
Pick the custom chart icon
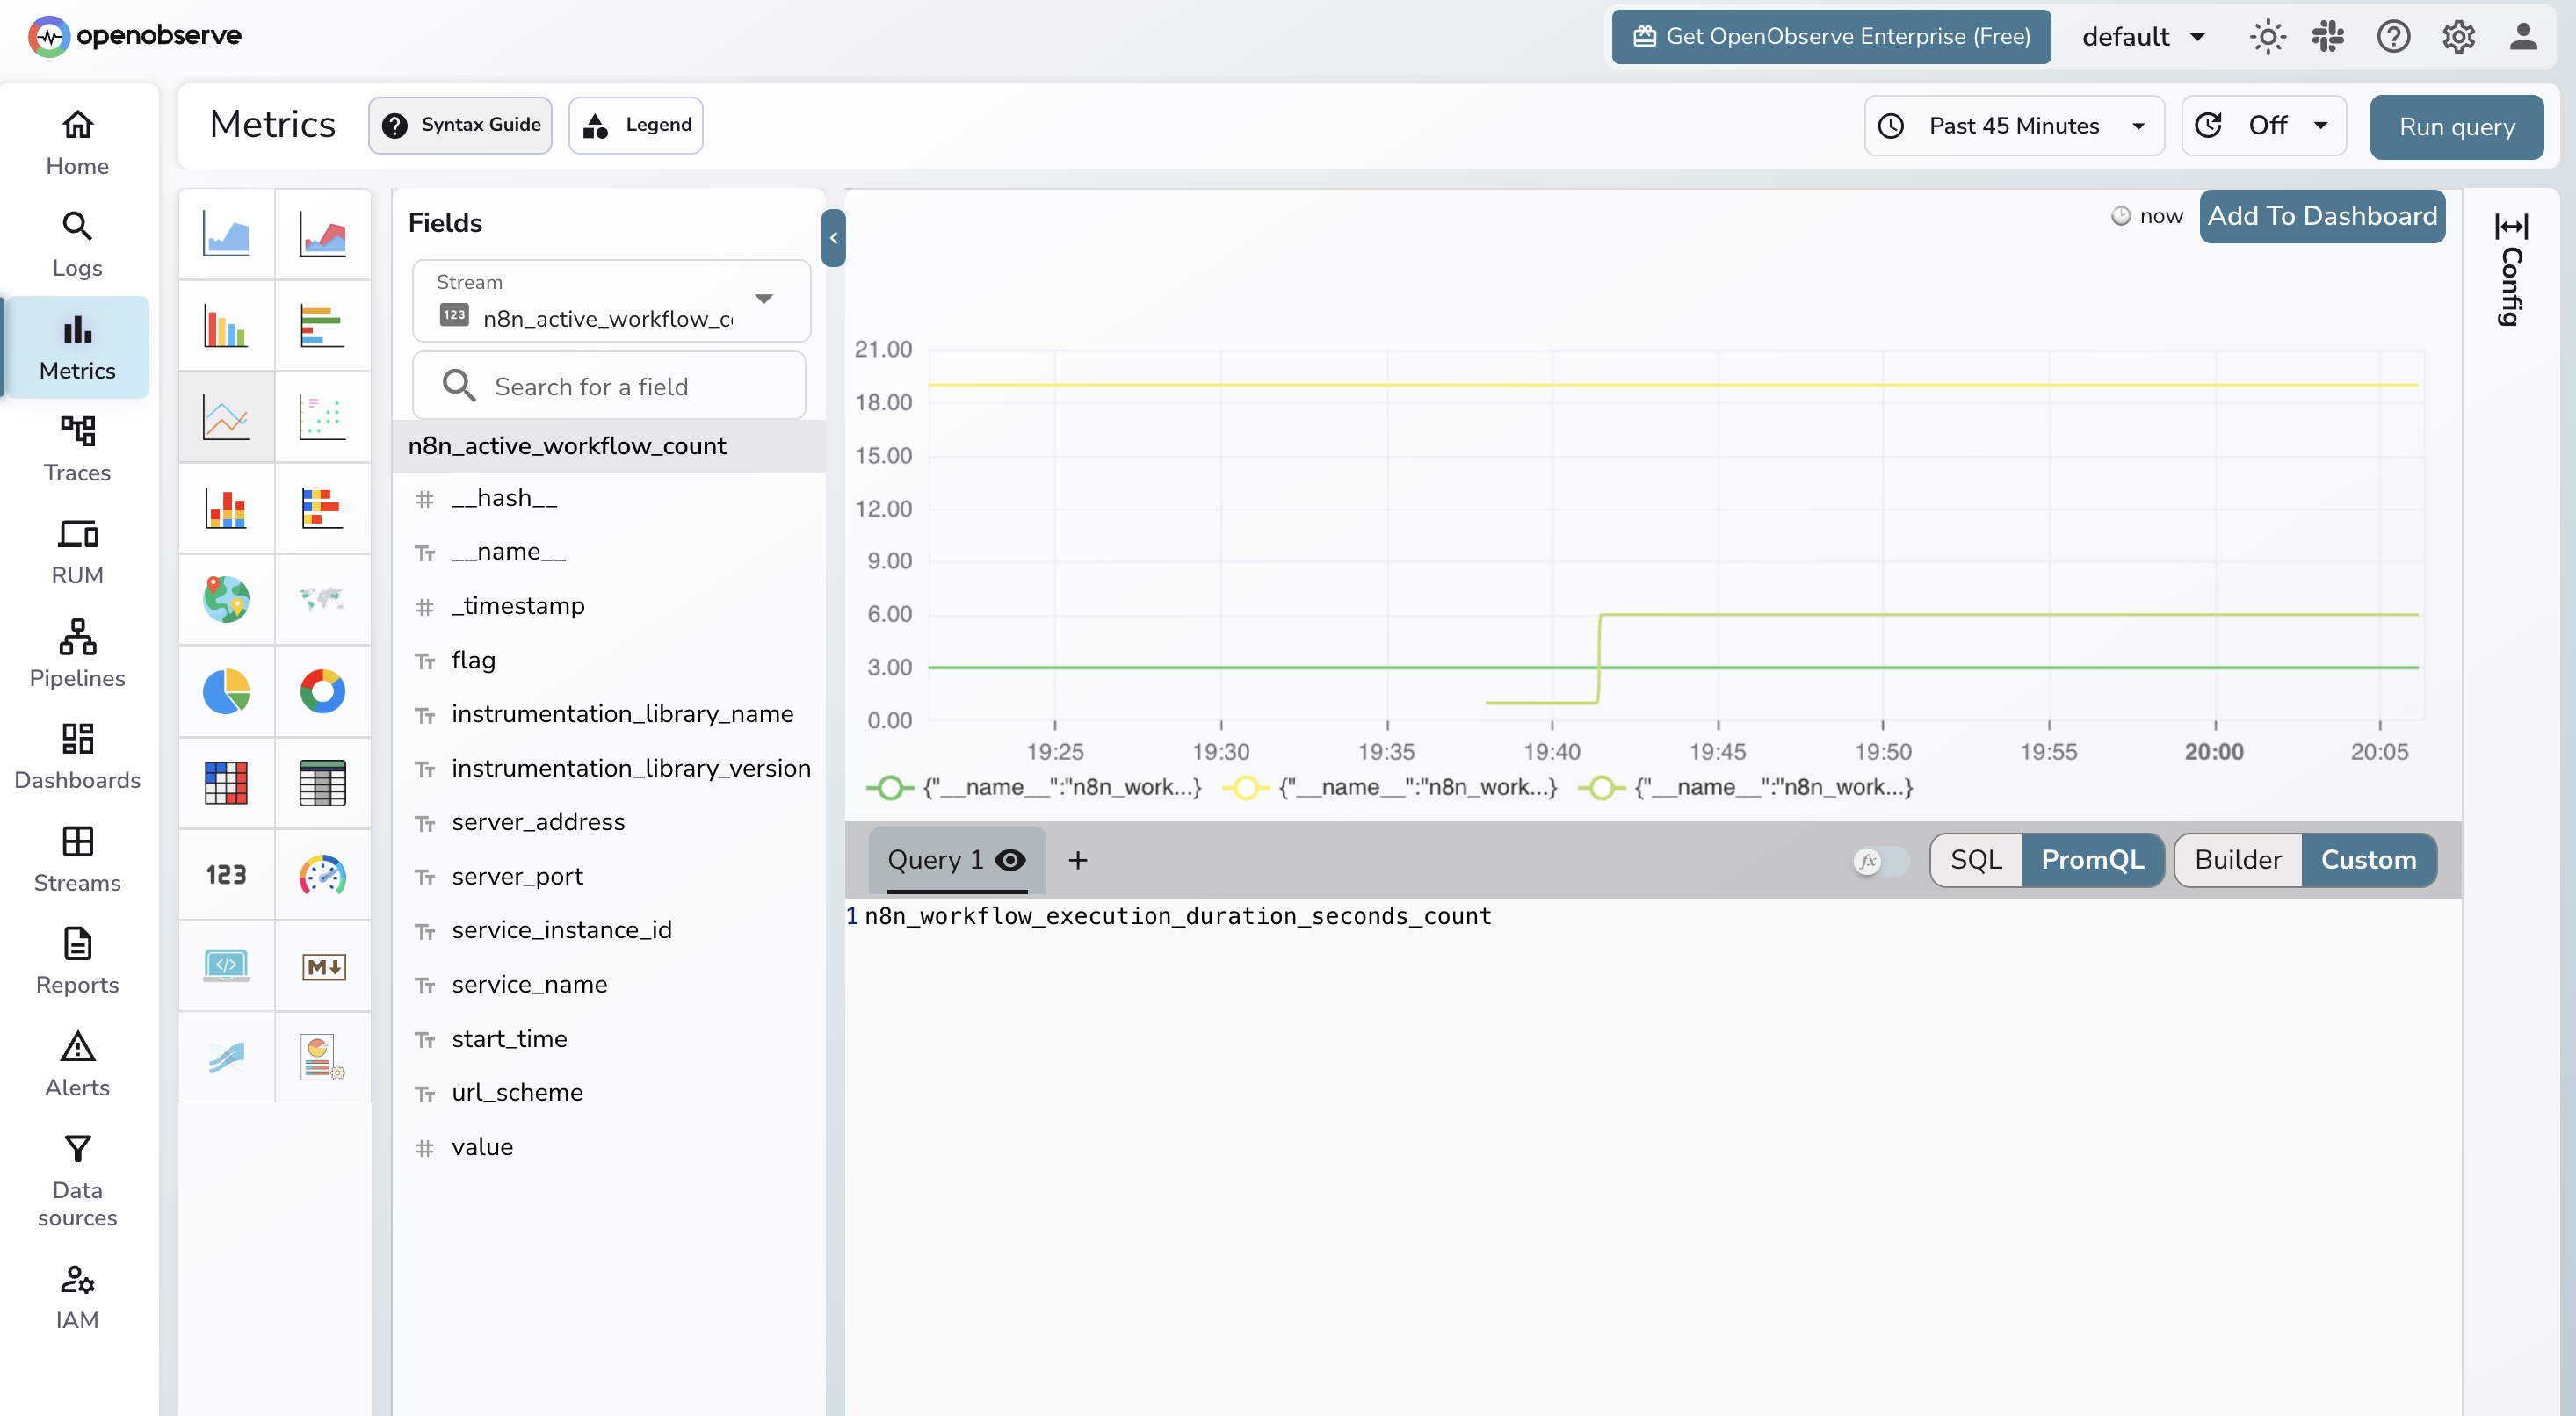pos(322,1057)
